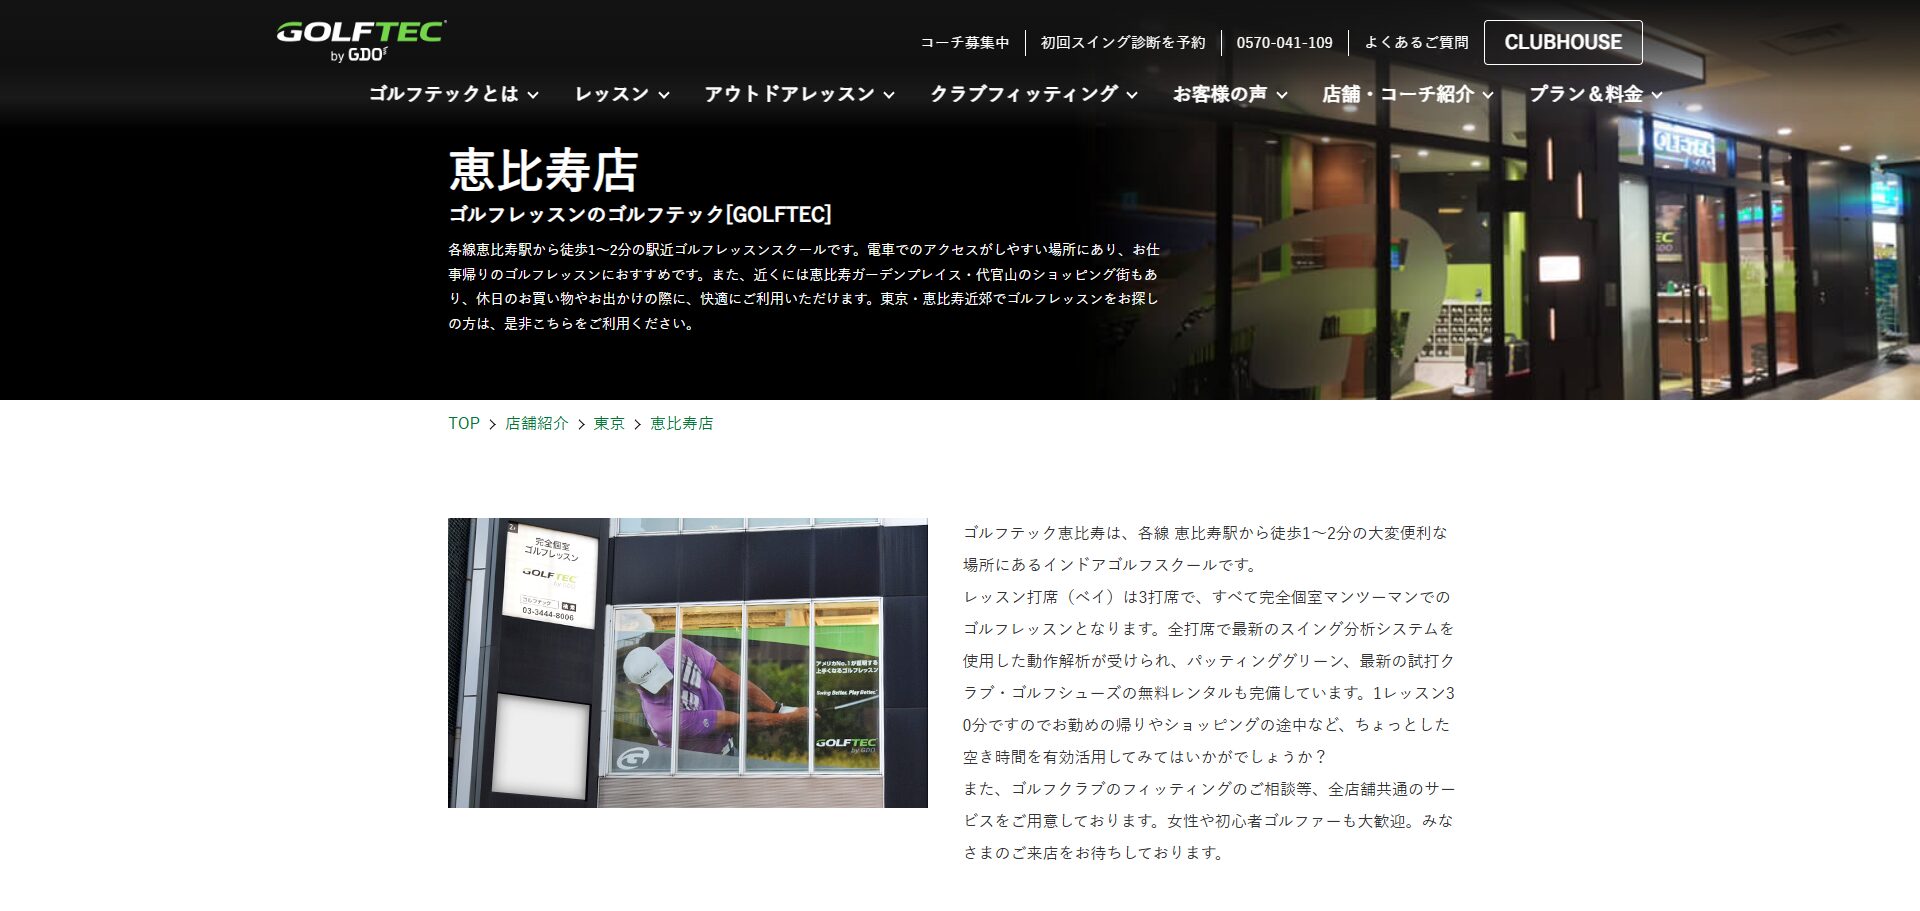
Task: Open よくあるご質問 FAQ link
Action: point(1416,42)
